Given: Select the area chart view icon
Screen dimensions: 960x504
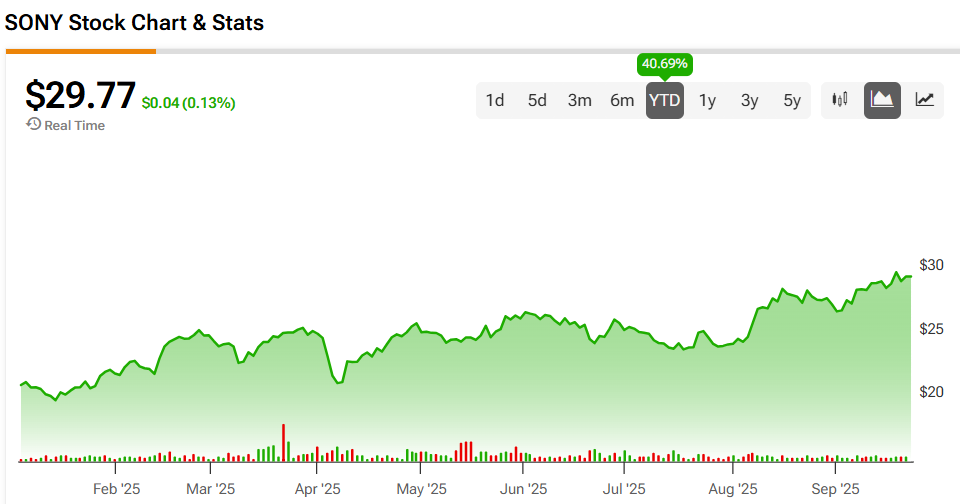Looking at the screenshot, I should click(882, 100).
